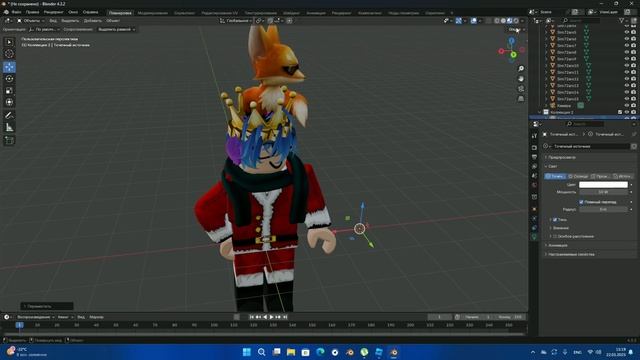Toggle camera view in the viewport
The image size is (640, 360).
coord(521,89)
